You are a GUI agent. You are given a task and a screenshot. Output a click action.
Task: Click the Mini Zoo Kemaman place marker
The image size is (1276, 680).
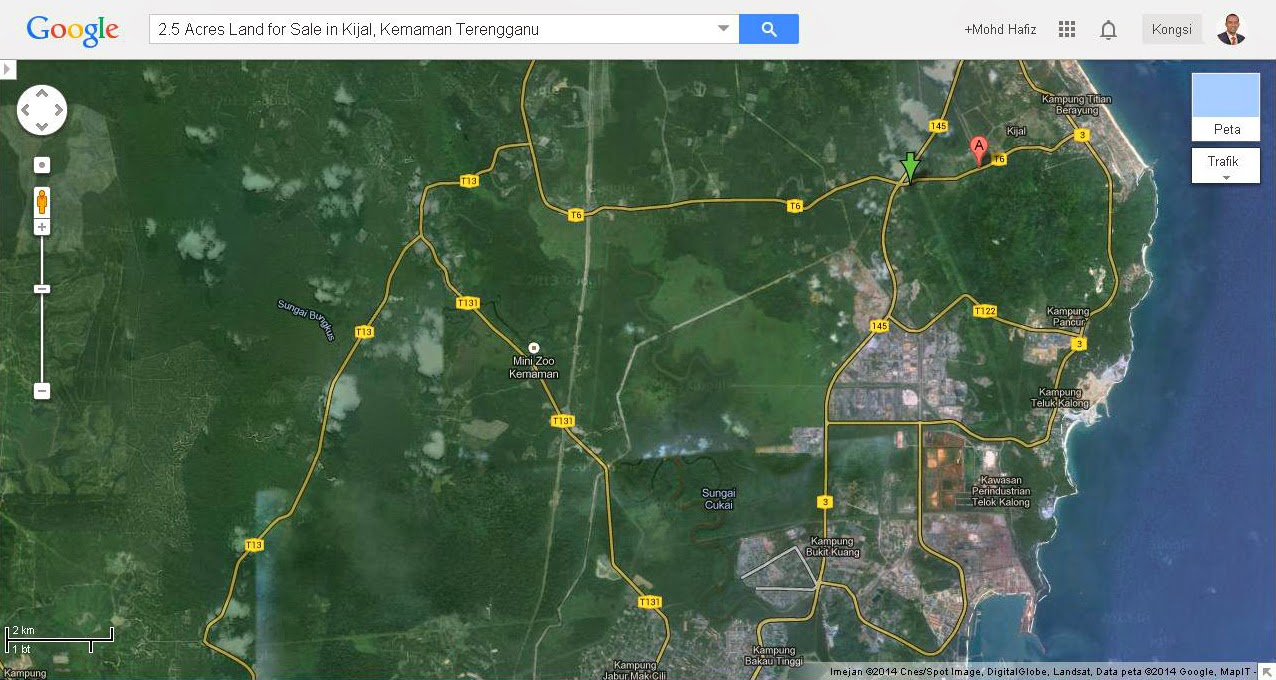point(533,349)
